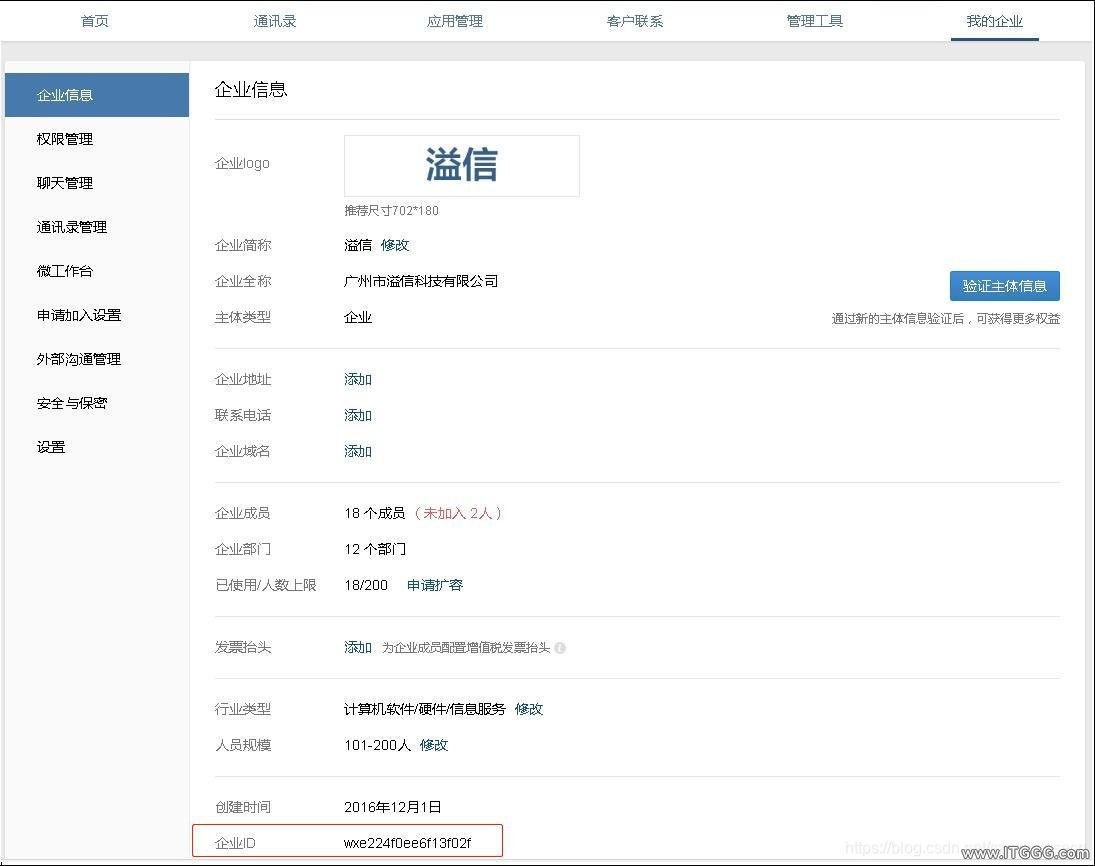Viewport: 1095px width, 866px height.
Task: Click 添加 for 企业域名
Action: pos(358,451)
